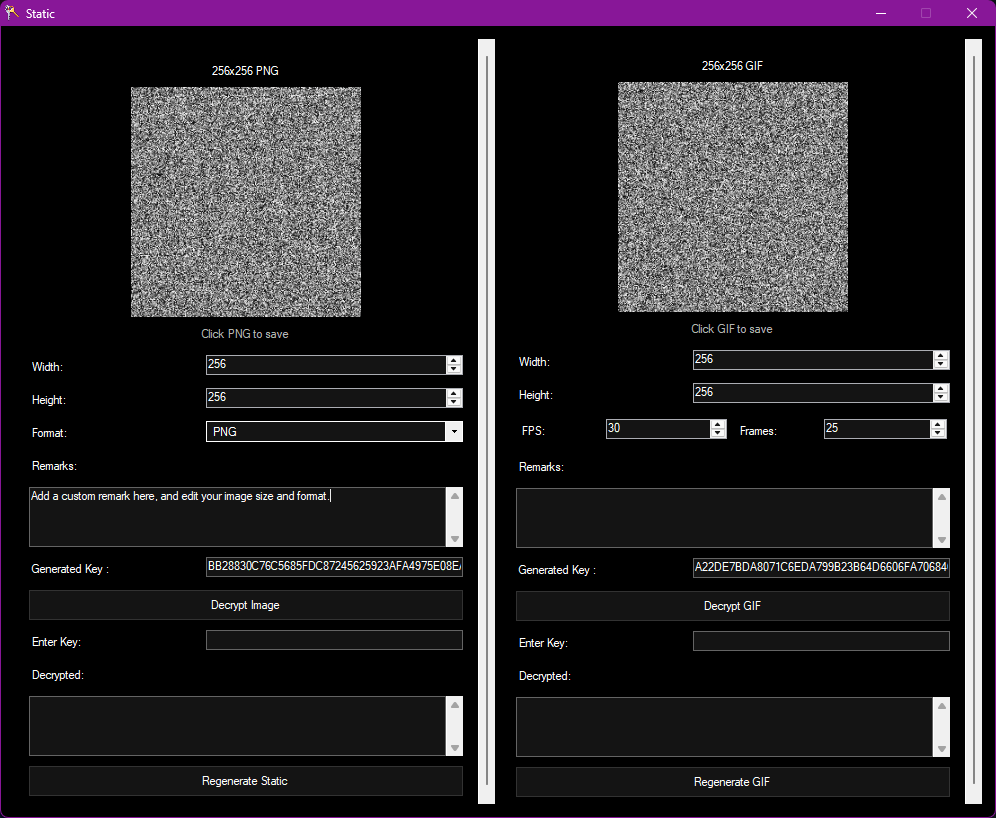Click the Static app icon in title bar
The width and height of the screenshot is (996, 818).
[11, 13]
